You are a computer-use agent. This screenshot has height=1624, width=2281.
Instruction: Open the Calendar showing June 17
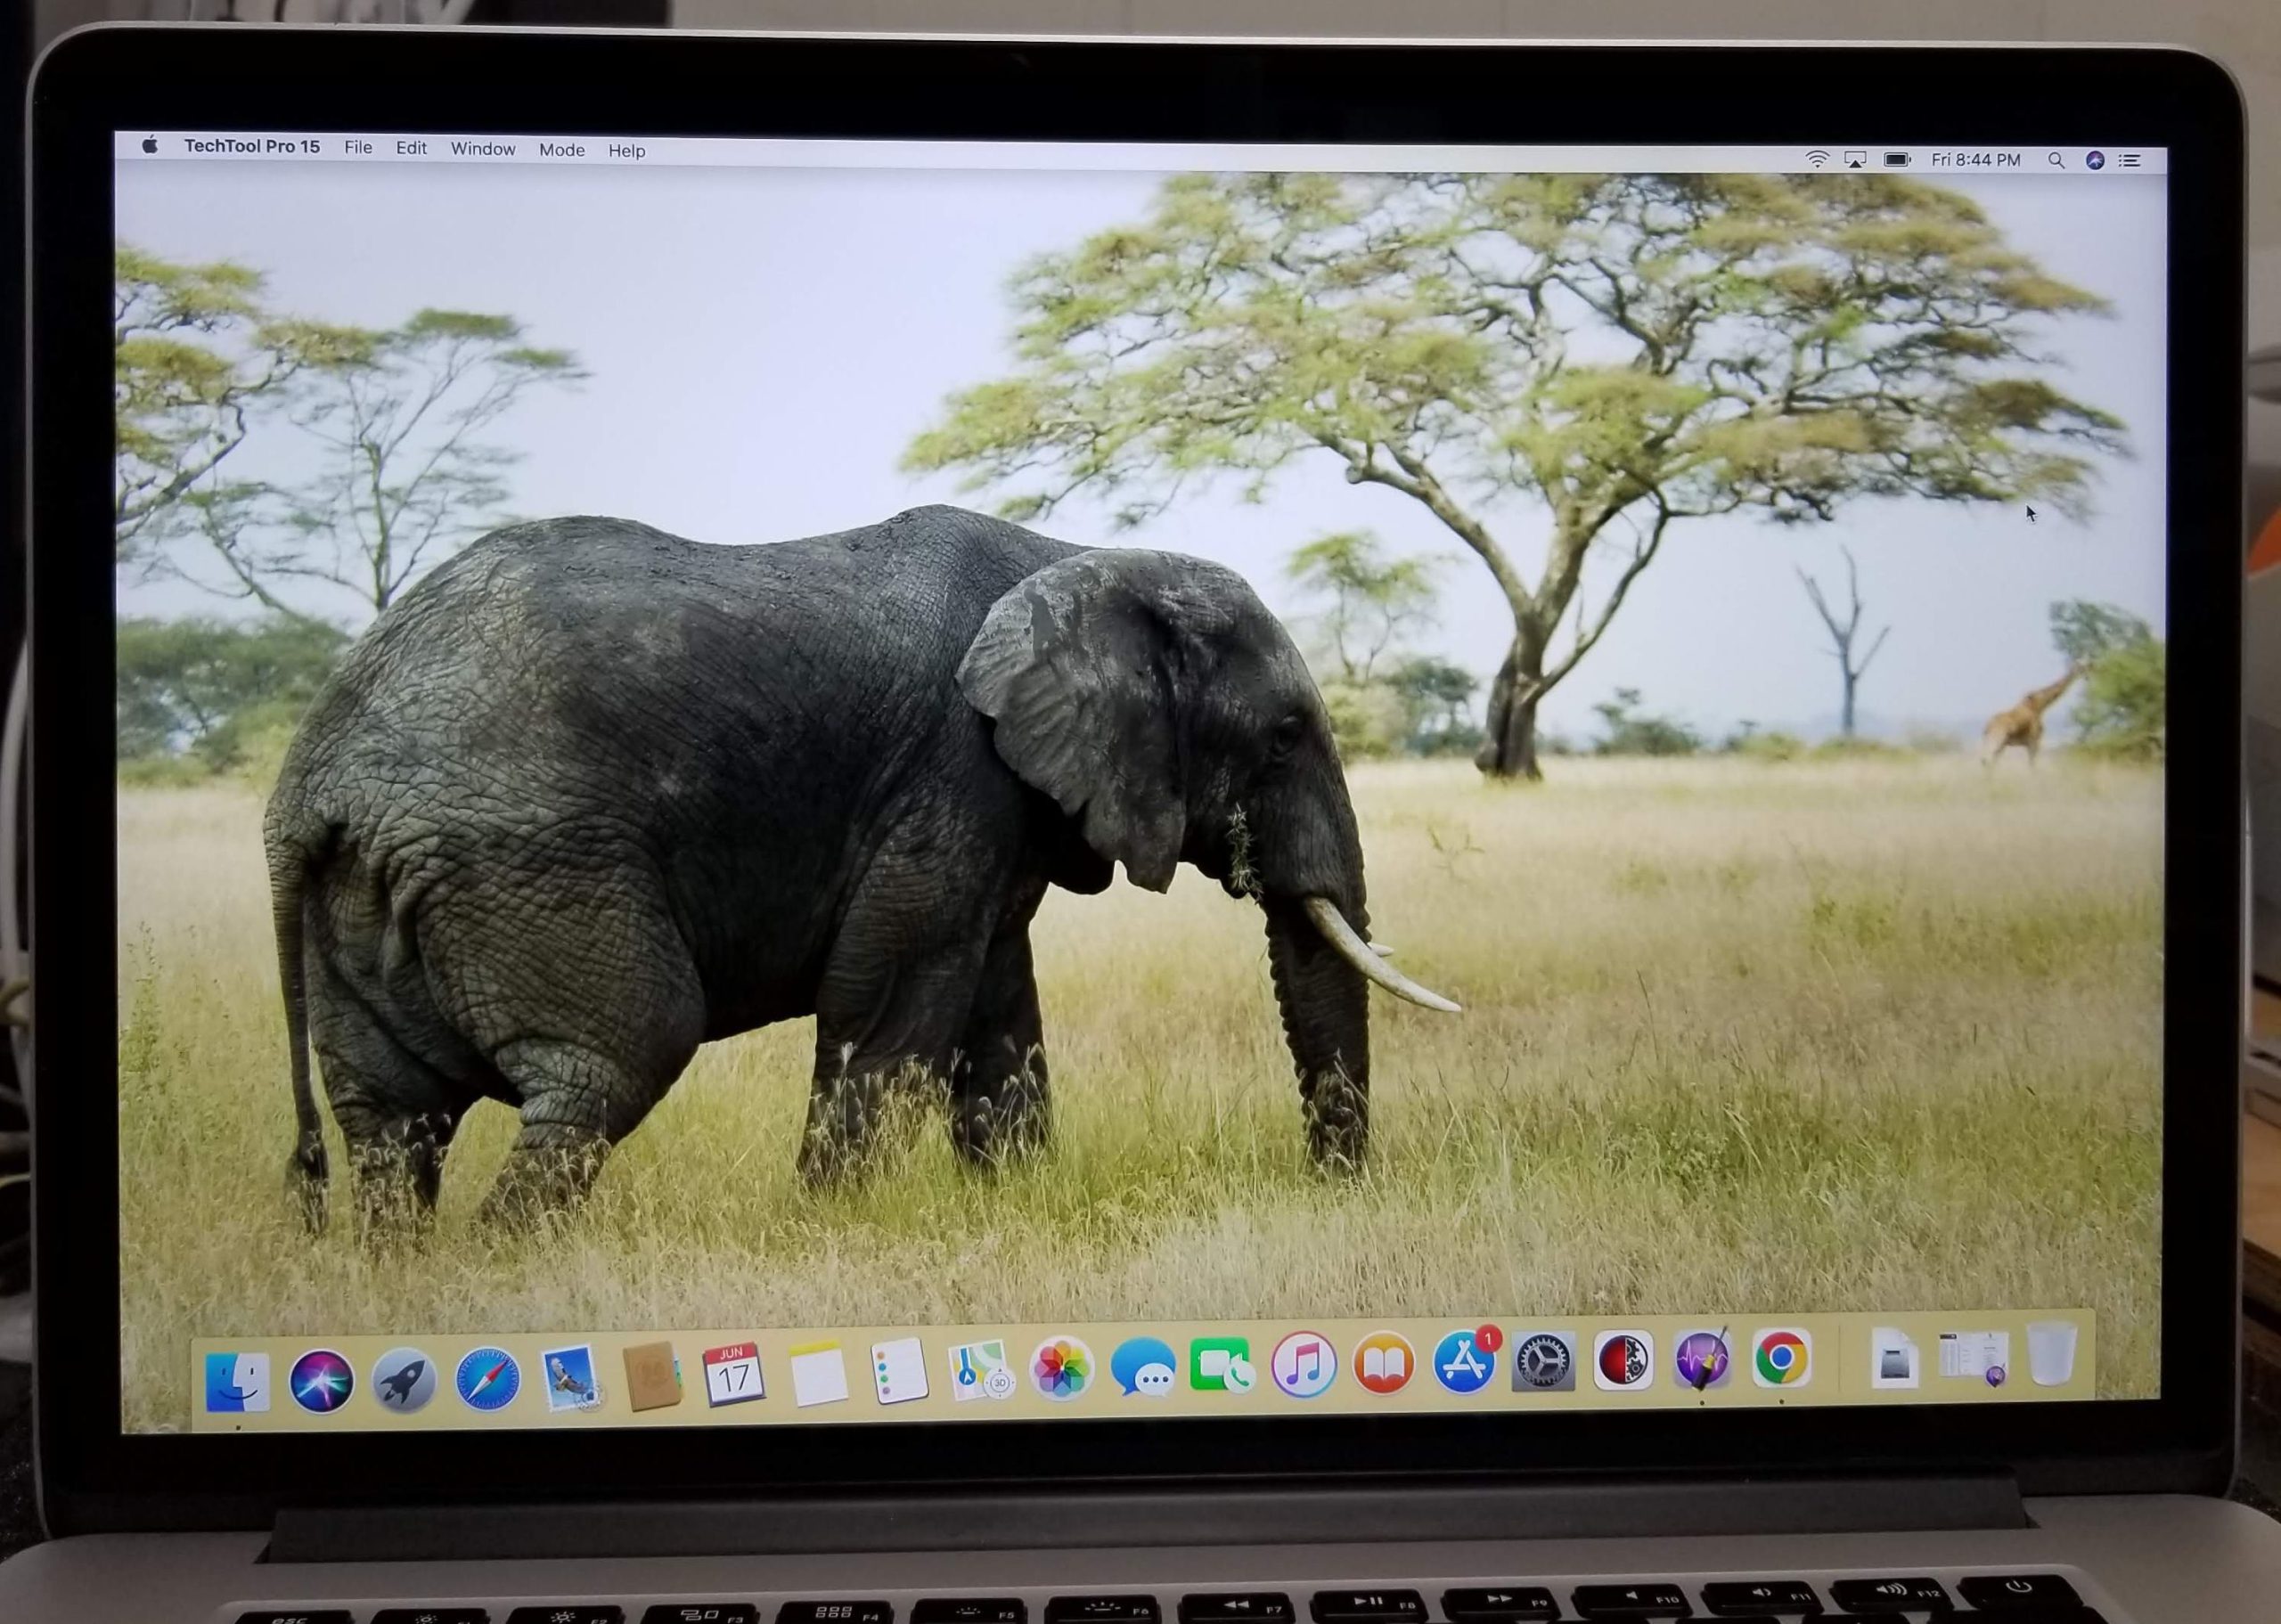(733, 1375)
